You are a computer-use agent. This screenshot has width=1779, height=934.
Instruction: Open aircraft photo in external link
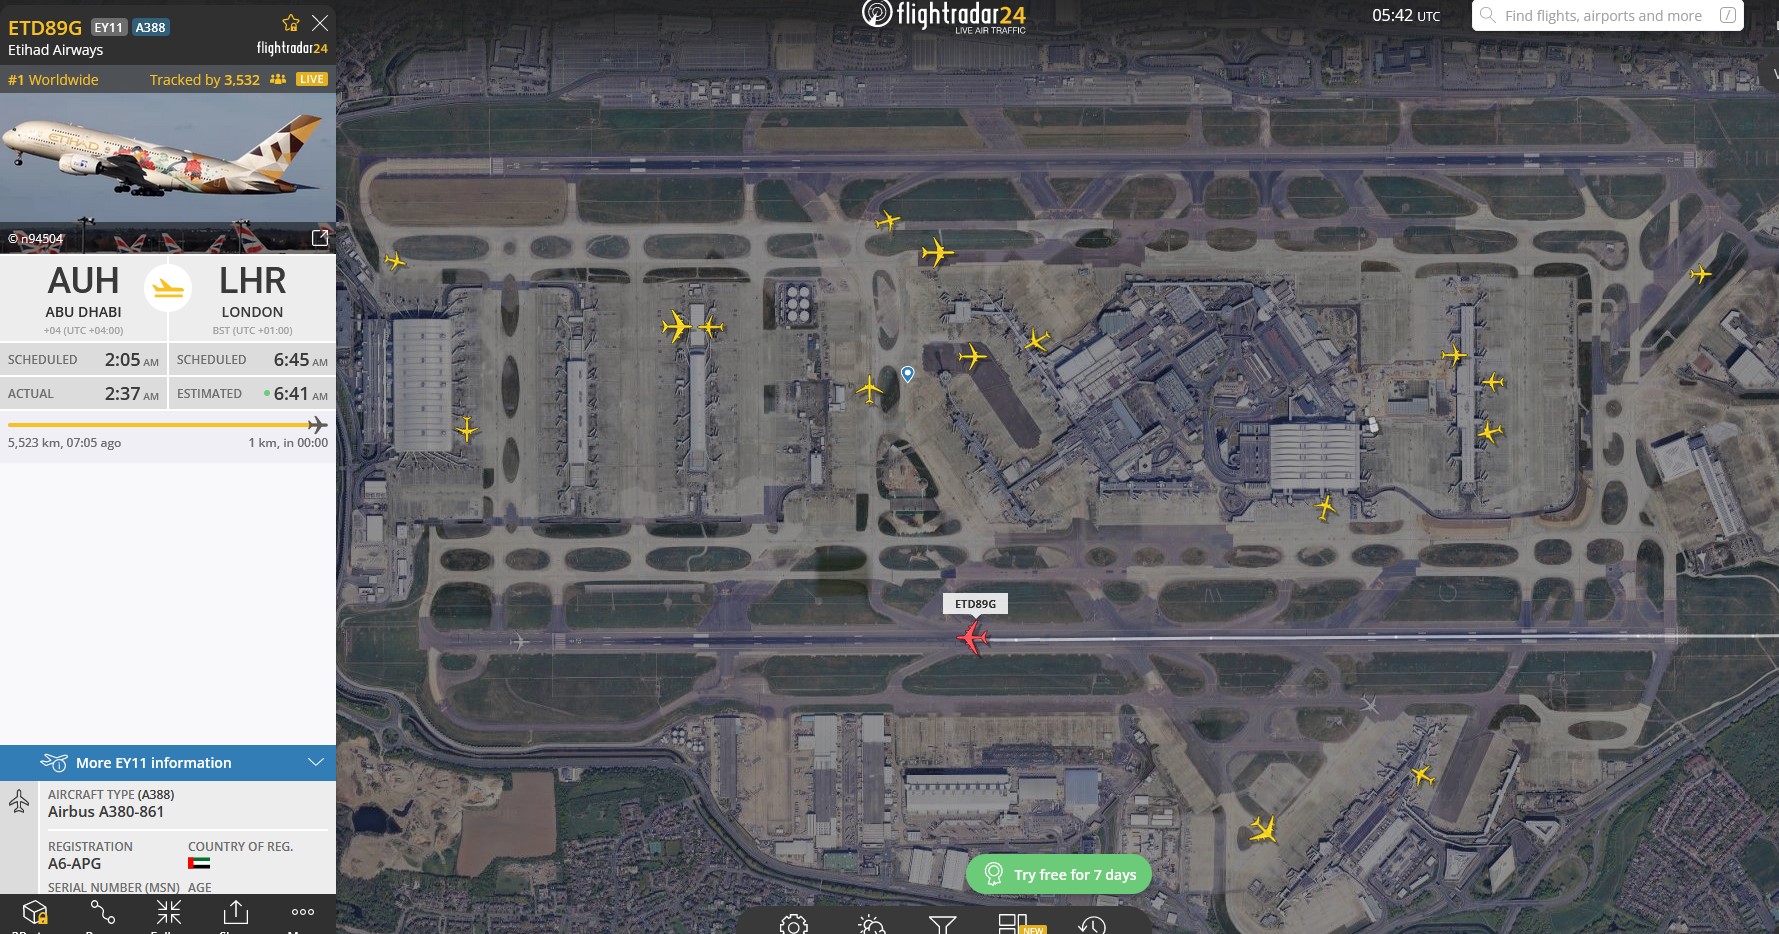[320, 238]
